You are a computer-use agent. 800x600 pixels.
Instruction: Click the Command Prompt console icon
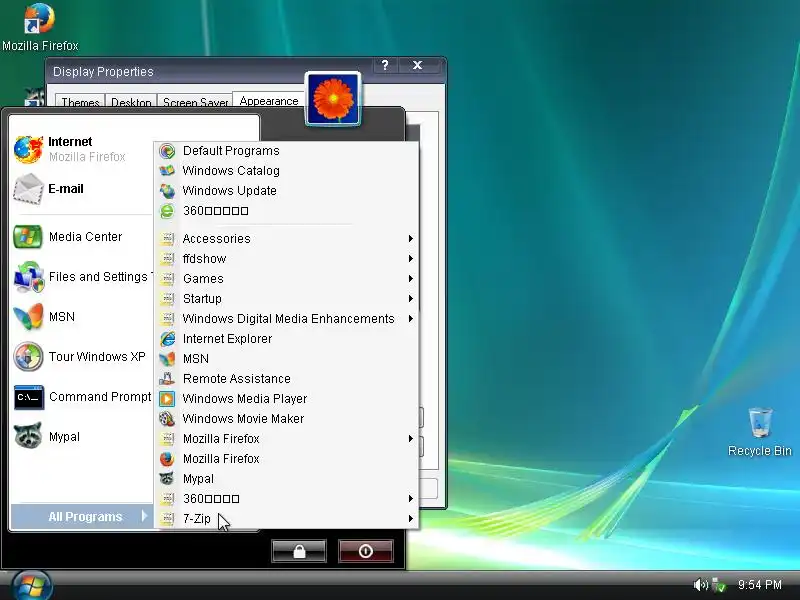point(29,397)
